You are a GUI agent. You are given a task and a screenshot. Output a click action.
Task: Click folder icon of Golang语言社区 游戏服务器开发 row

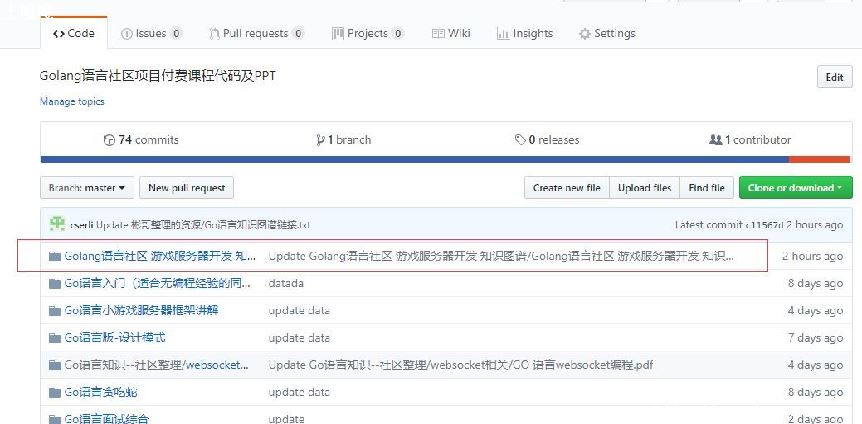(x=54, y=257)
